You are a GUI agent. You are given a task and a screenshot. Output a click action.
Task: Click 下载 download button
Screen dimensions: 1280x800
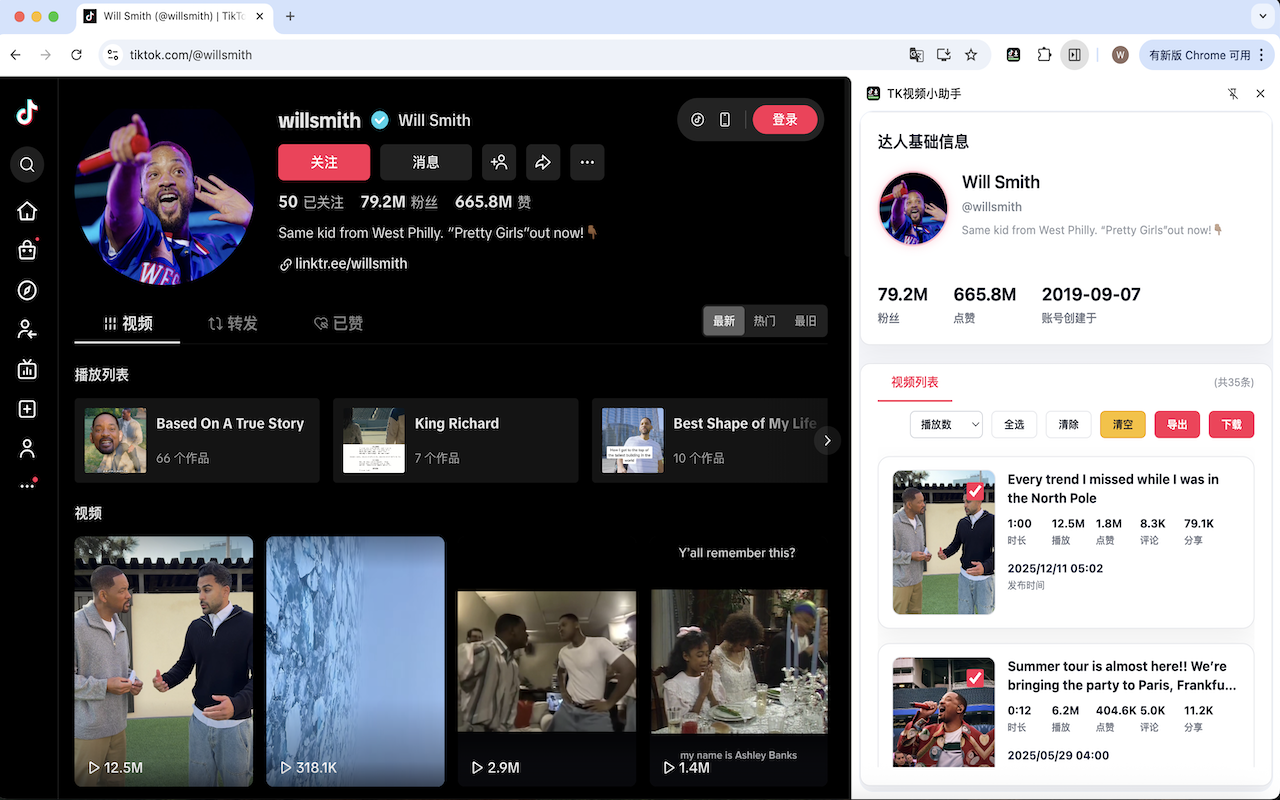[x=1231, y=424]
